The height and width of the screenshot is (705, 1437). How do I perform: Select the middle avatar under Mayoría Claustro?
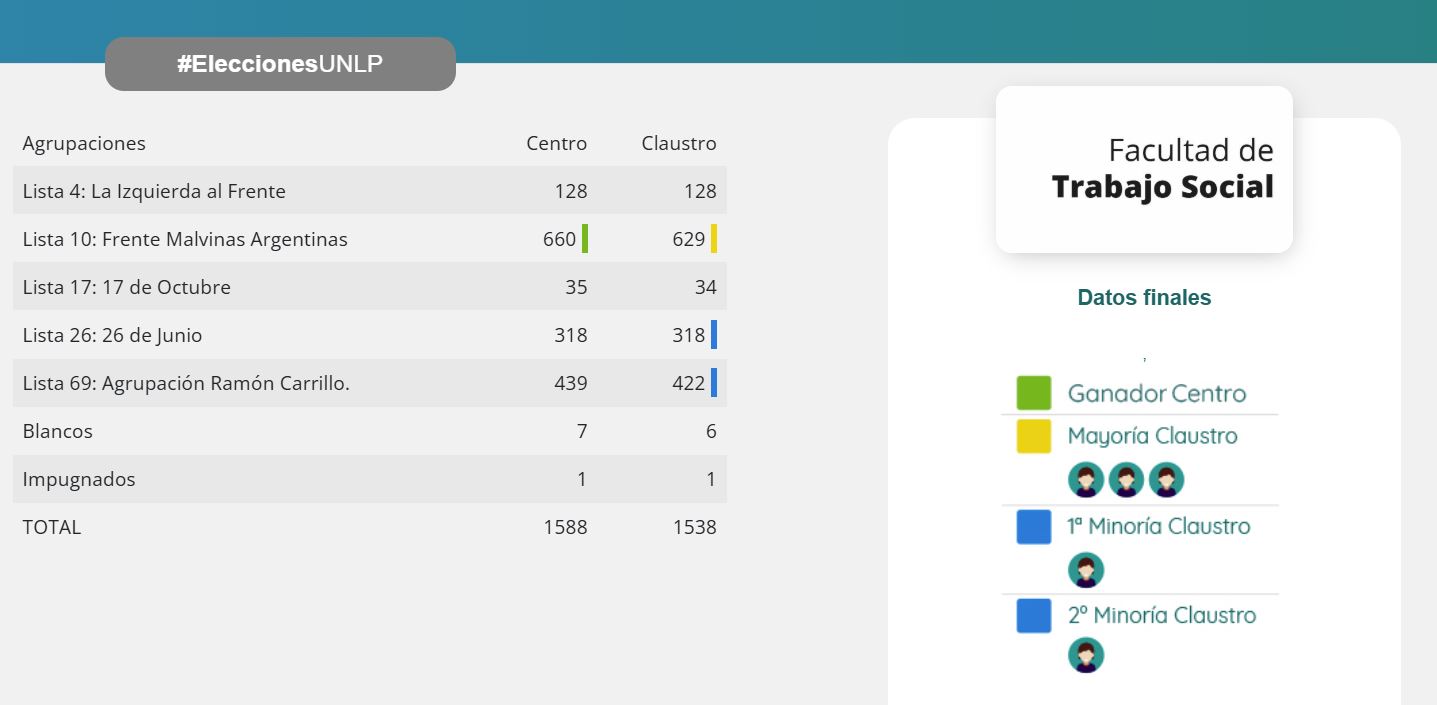(1126, 480)
